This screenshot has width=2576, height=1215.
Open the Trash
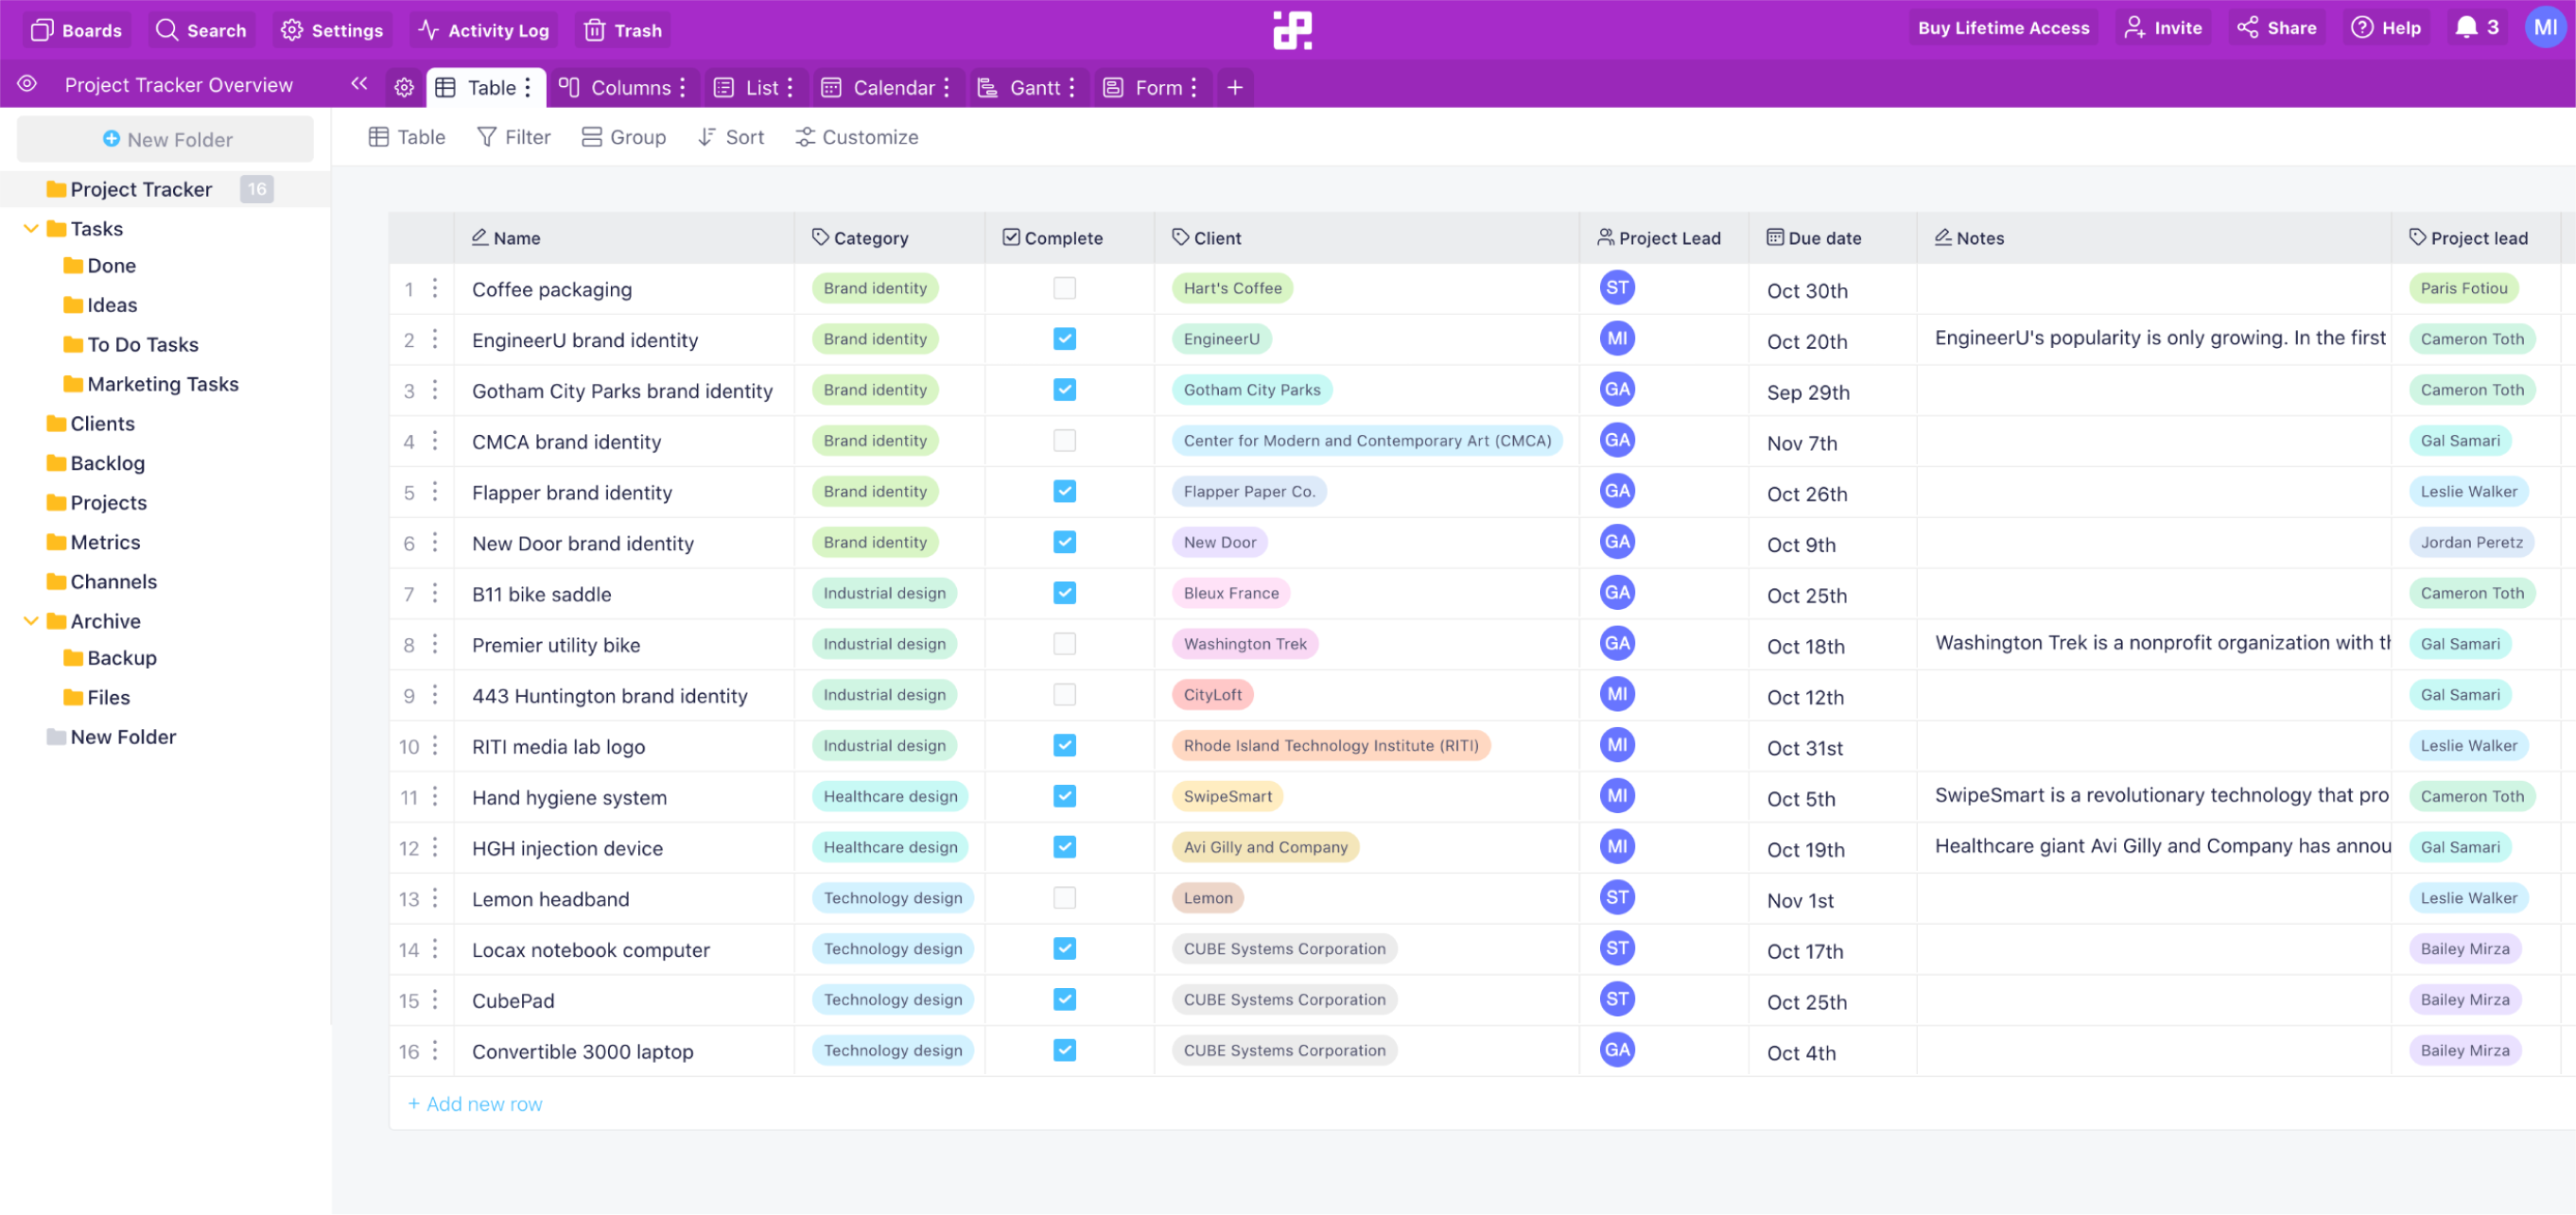click(x=622, y=30)
